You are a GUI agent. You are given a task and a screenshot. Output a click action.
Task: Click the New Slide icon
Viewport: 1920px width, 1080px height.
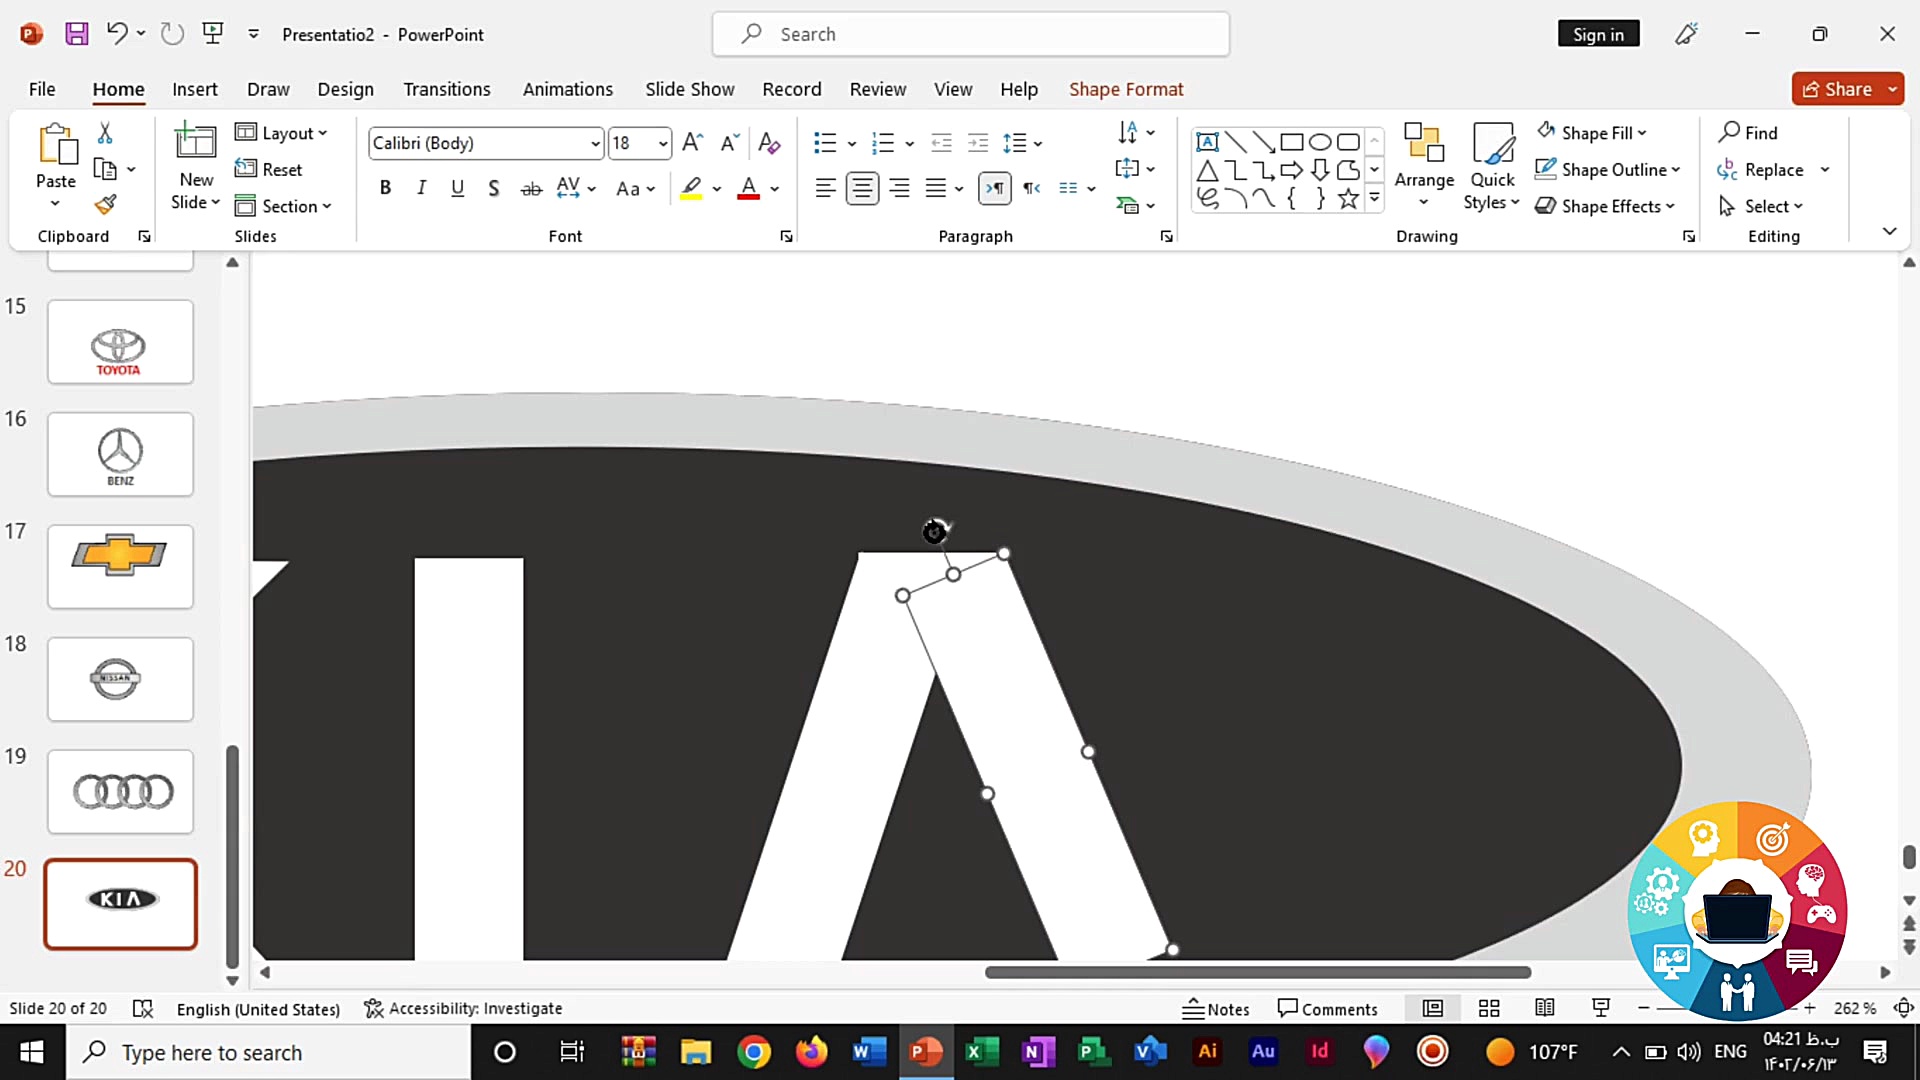click(196, 142)
